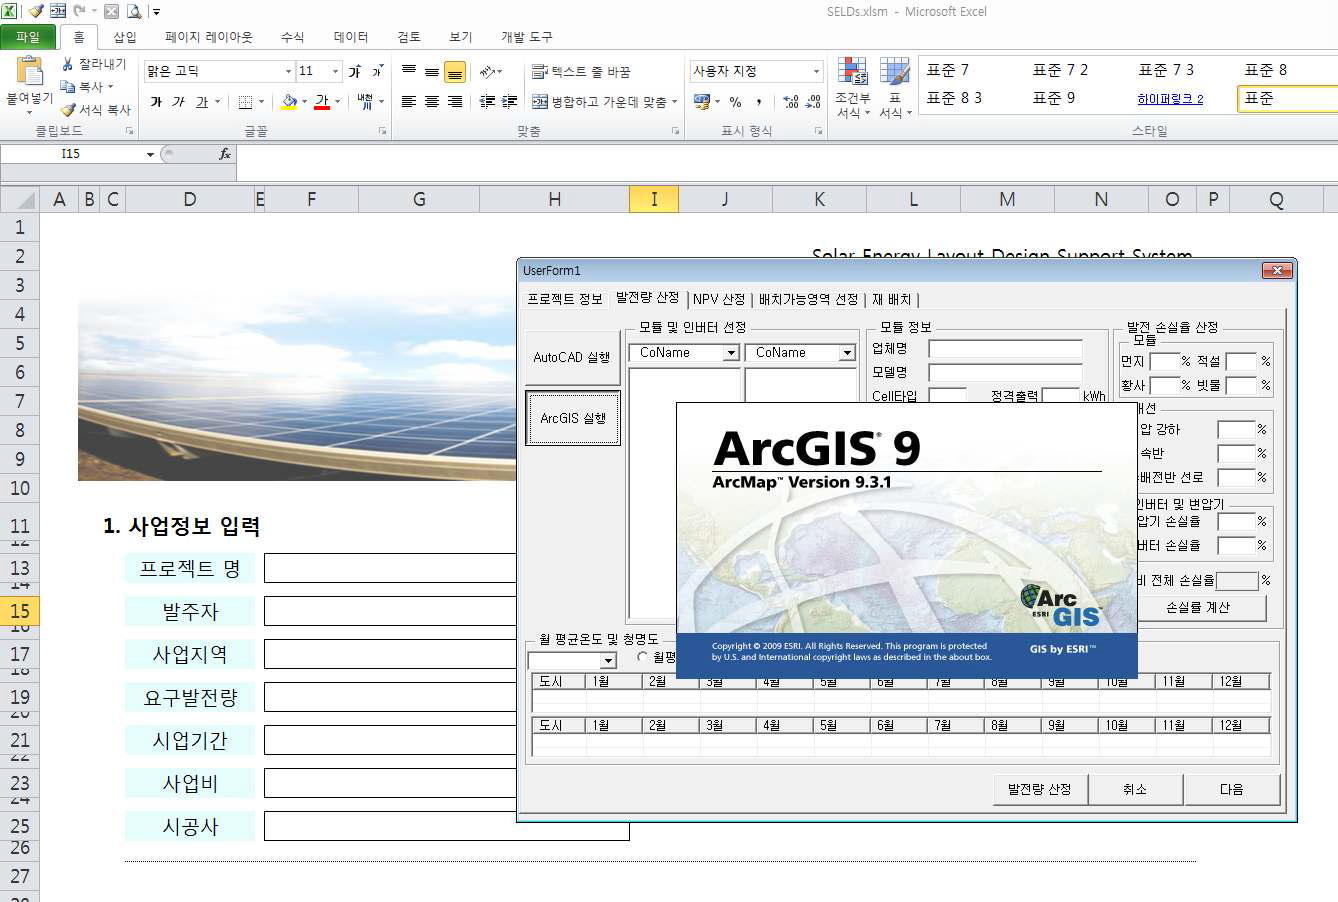Switch to the 수식 ribbon tab

click(x=292, y=37)
